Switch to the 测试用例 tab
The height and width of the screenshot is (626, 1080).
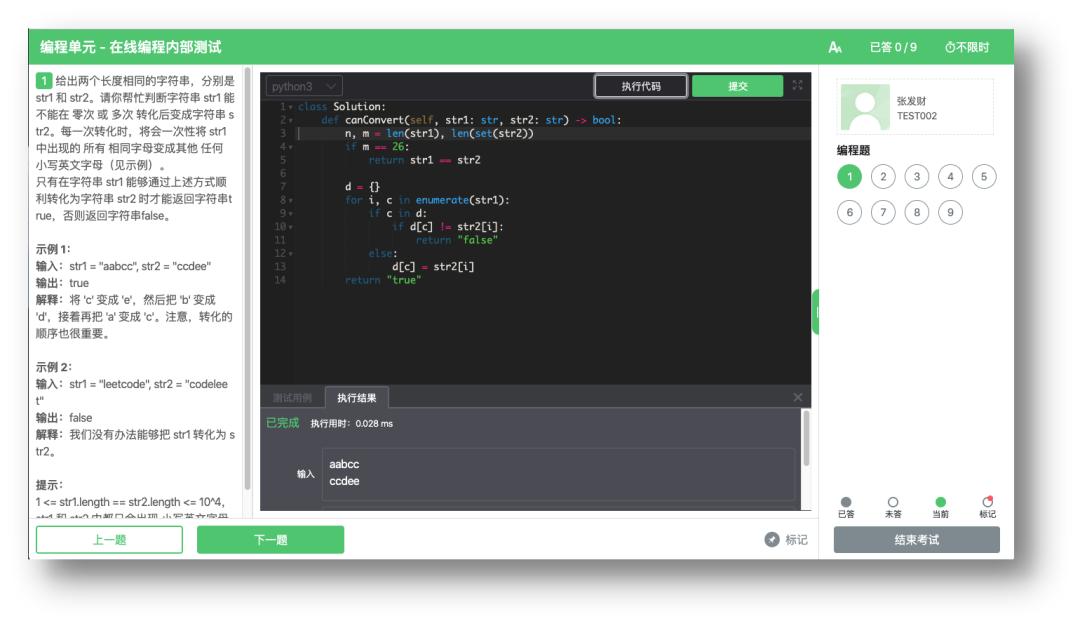click(292, 398)
